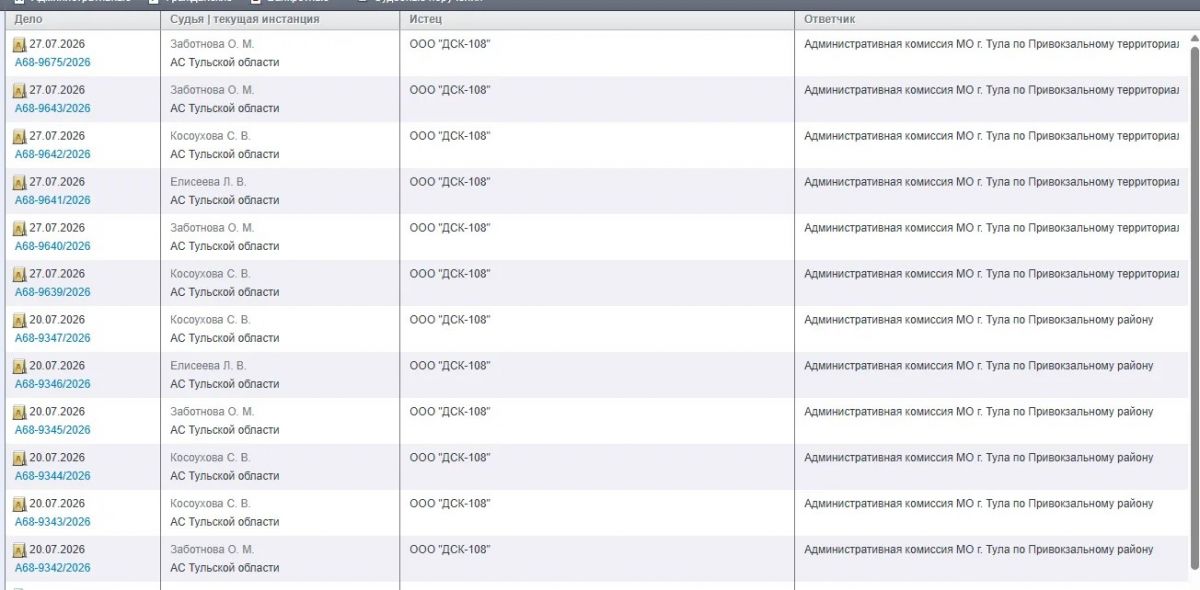1200x590 pixels.
Task: Select judge 'Заботнова О. М.' in the A68-9345/2026 row
Action: (212, 412)
